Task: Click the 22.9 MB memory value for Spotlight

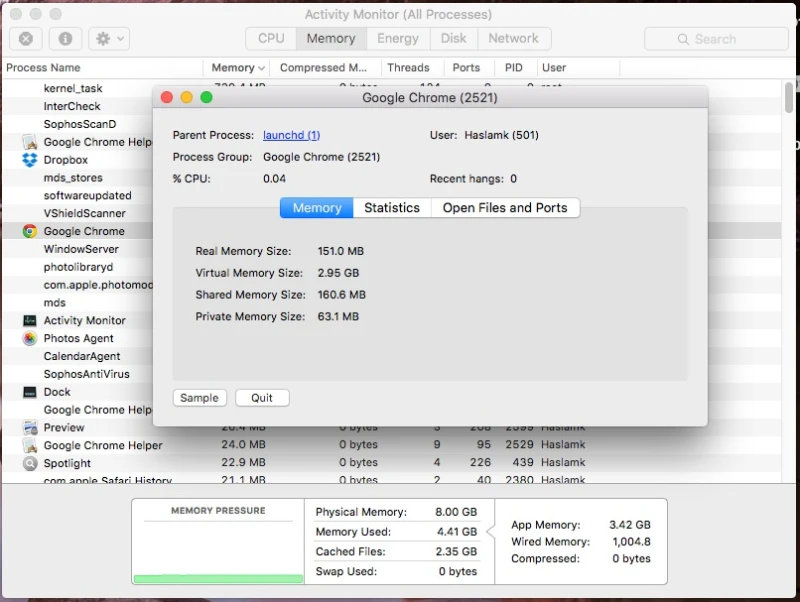Action: click(243, 462)
